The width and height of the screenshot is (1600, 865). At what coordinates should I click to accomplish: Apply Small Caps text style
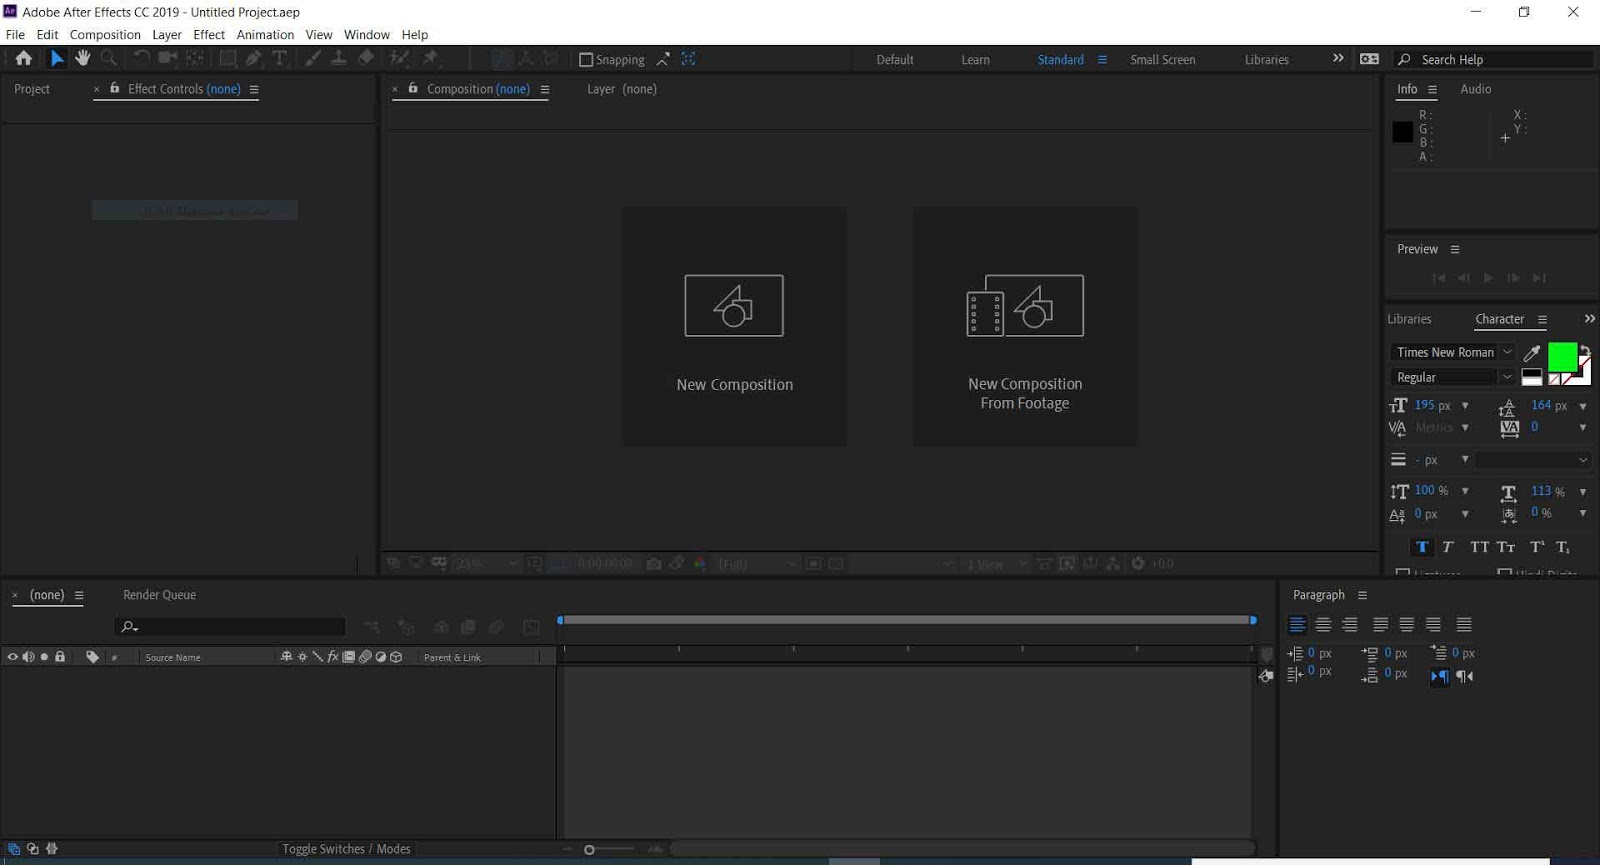tap(1506, 547)
